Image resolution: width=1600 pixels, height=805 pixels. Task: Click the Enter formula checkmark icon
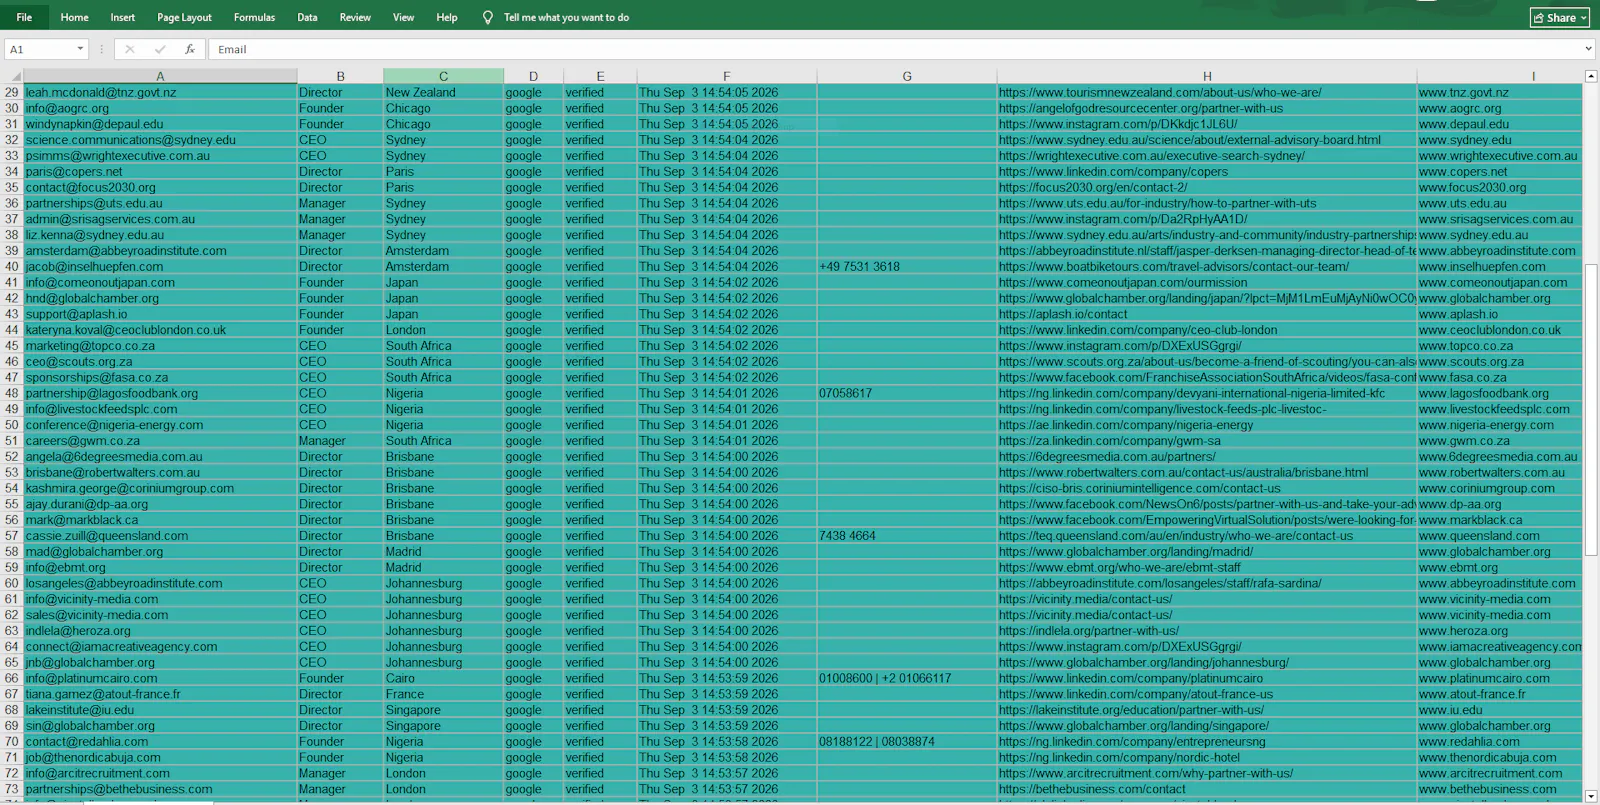(x=160, y=49)
